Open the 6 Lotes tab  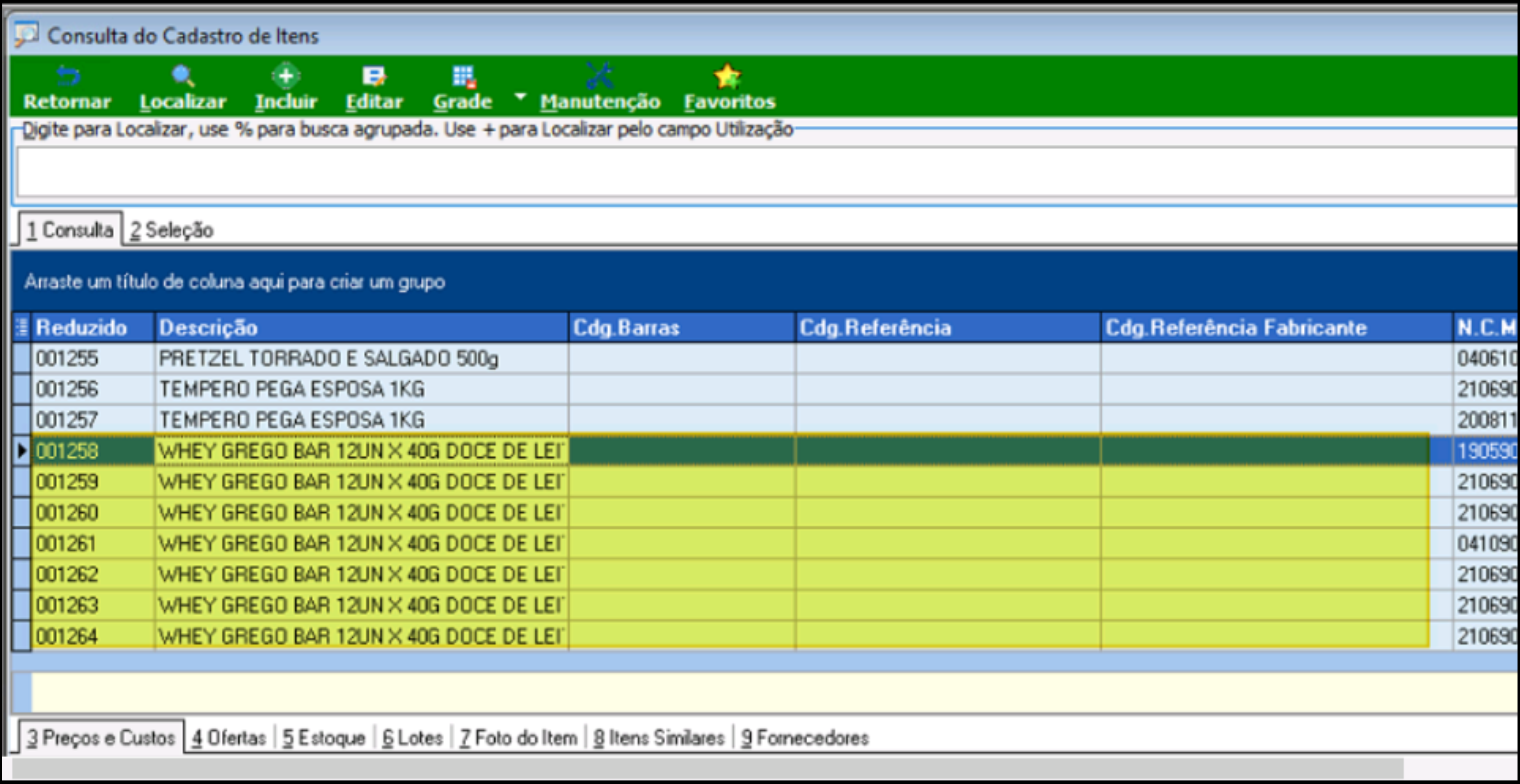pos(412,738)
